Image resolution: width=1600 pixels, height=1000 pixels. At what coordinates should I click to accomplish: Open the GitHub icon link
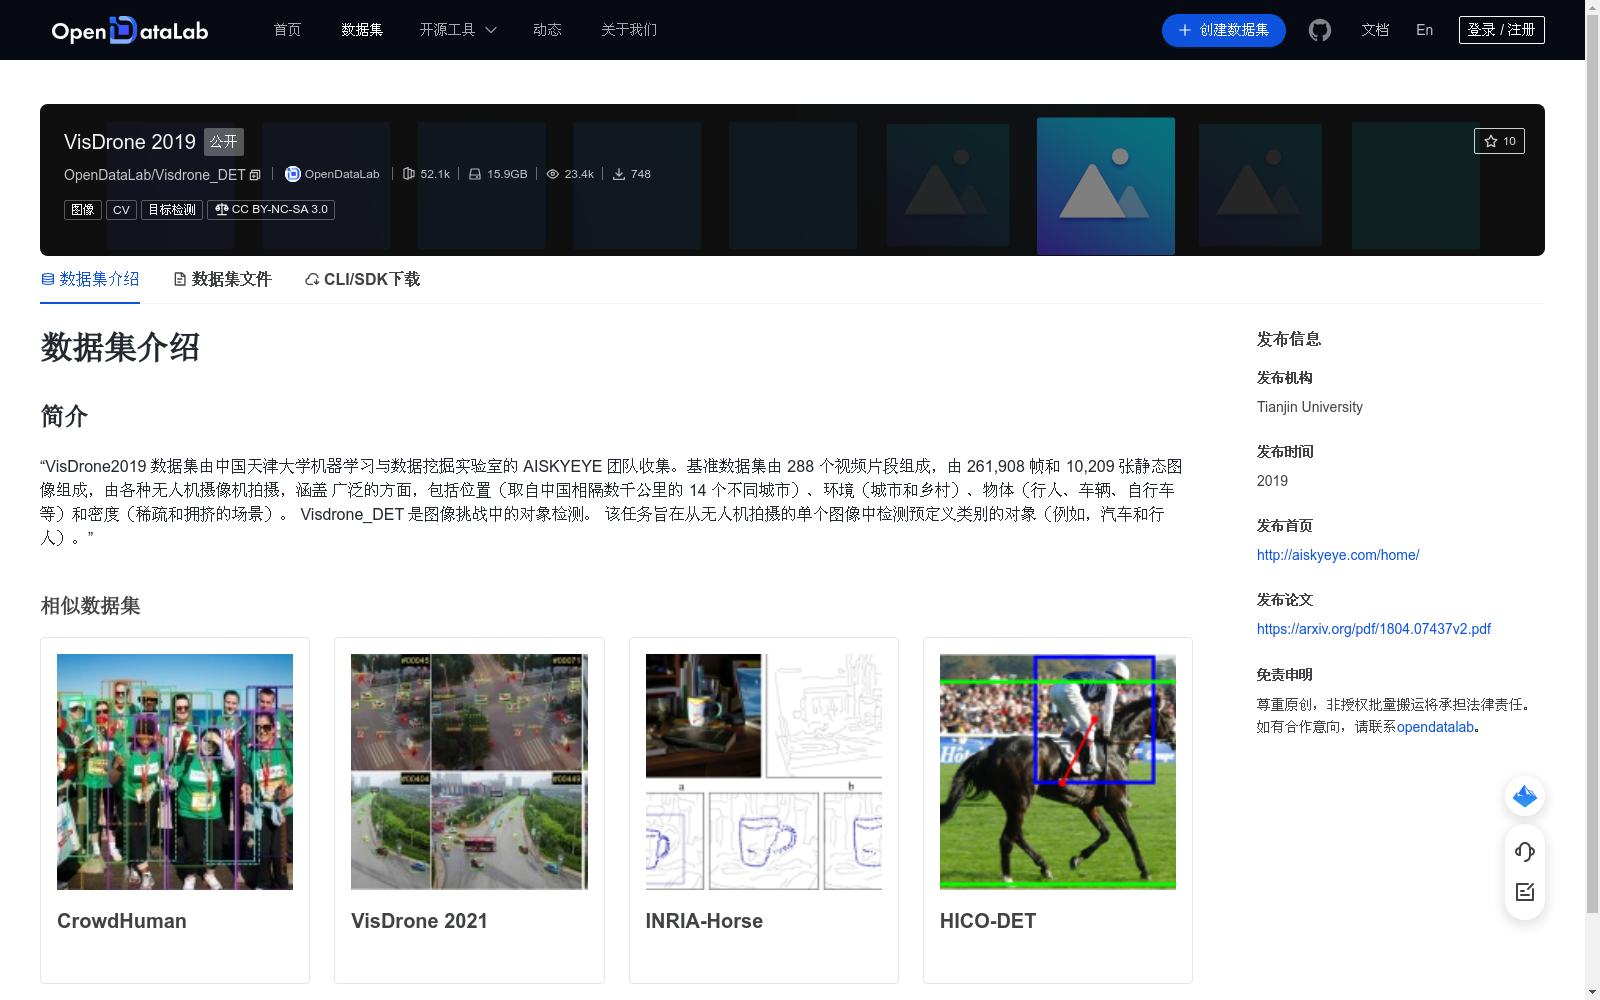tap(1320, 30)
